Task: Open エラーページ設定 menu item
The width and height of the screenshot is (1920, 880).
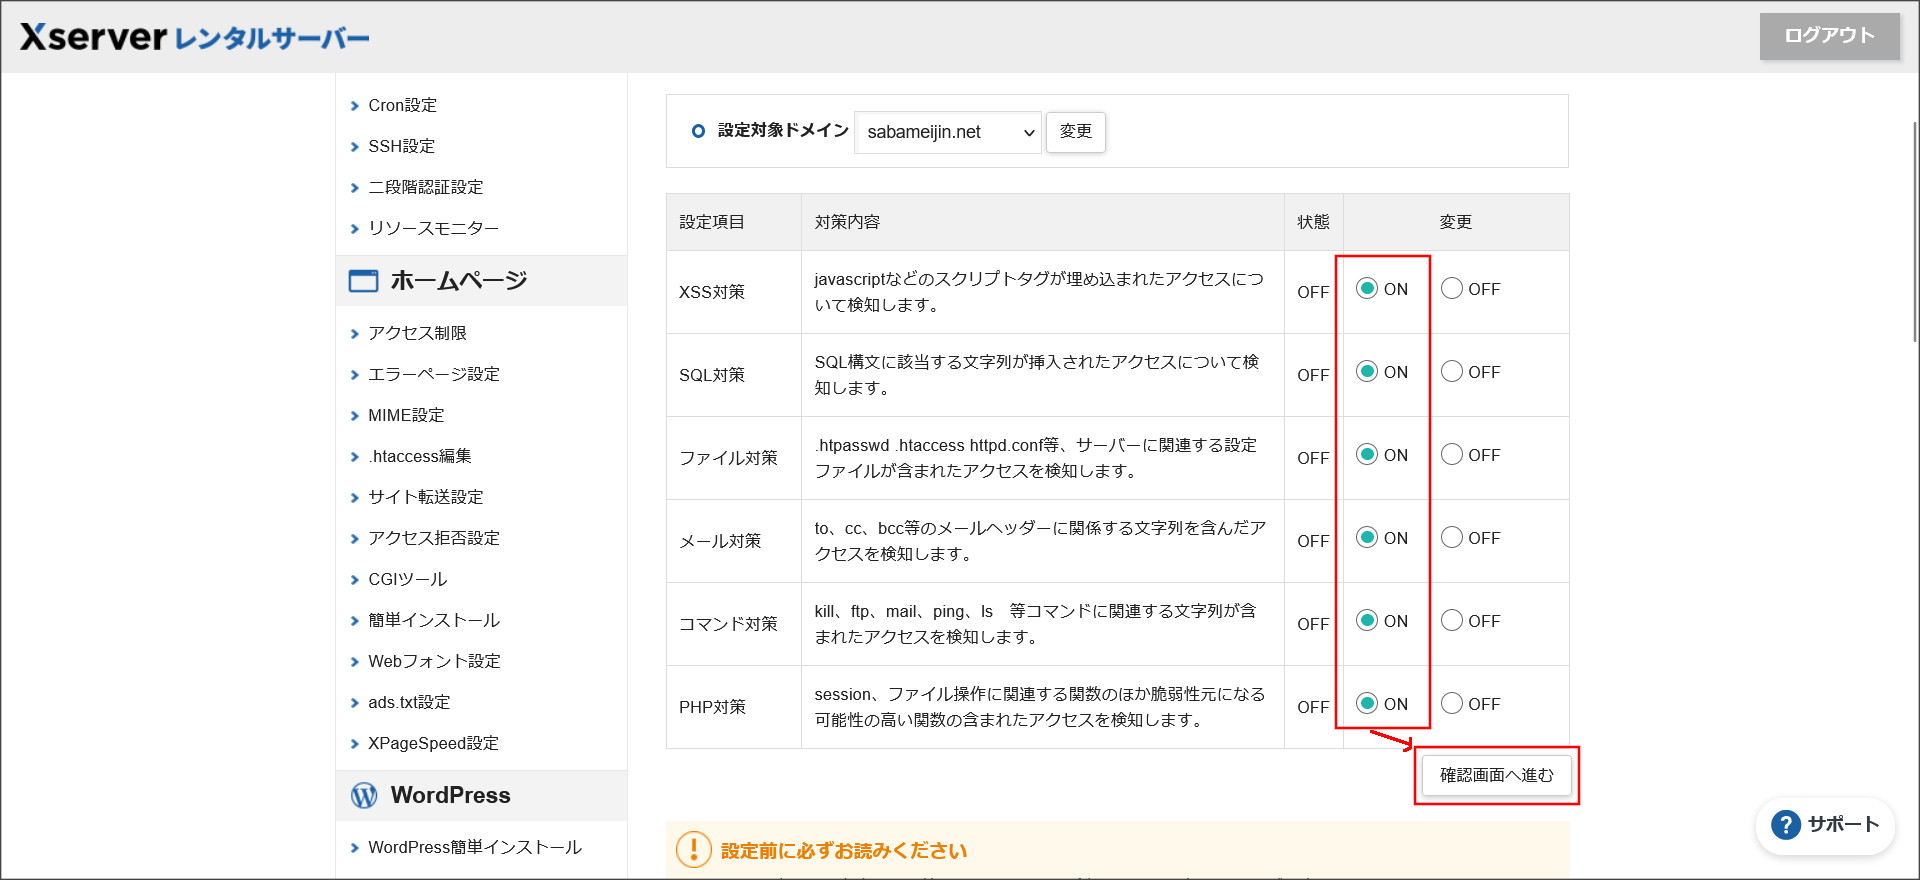Action: (433, 374)
